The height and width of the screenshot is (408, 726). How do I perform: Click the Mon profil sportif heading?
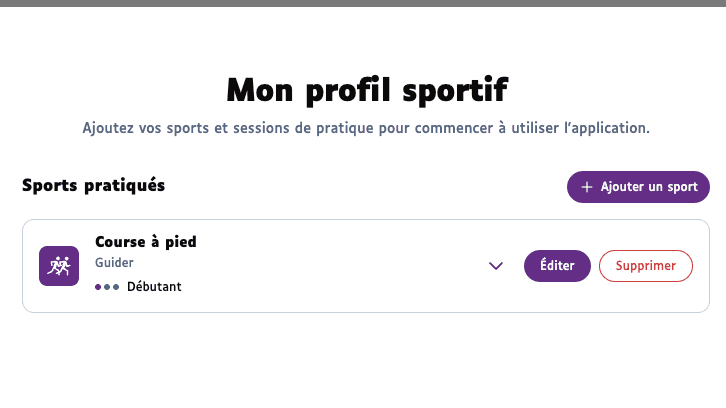click(x=366, y=91)
